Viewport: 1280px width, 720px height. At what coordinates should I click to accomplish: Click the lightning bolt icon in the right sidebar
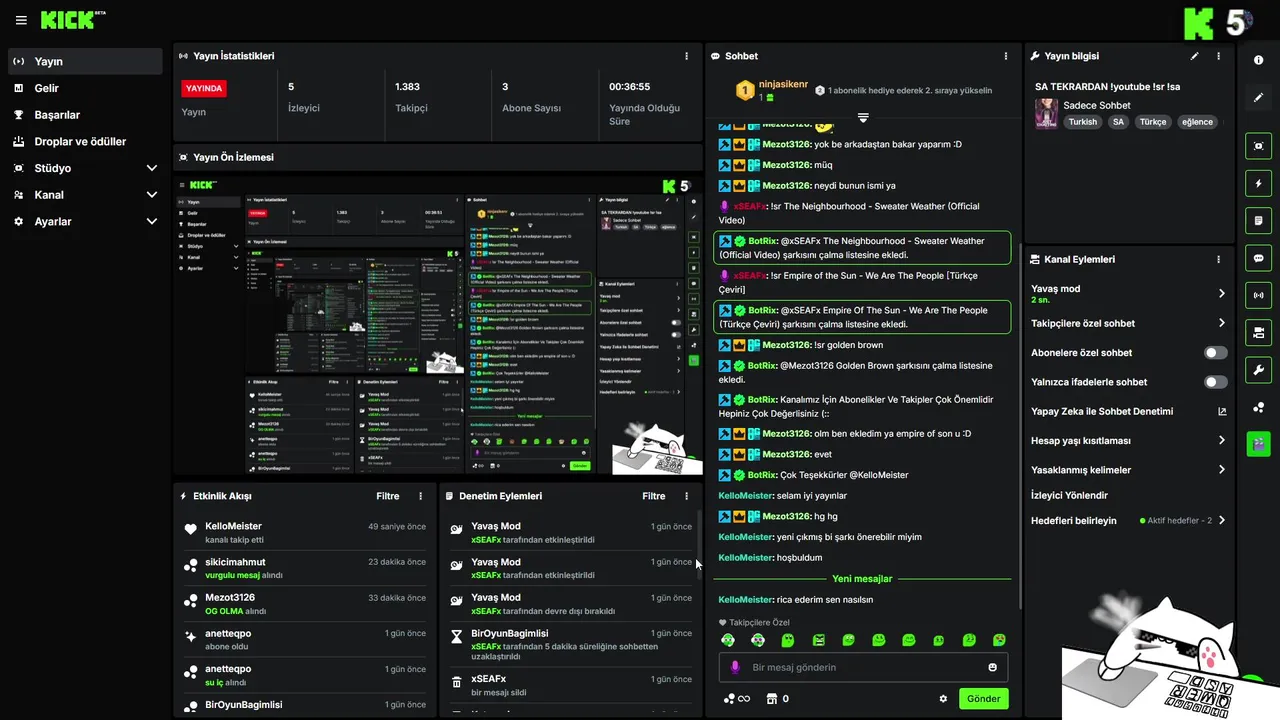click(x=1258, y=184)
